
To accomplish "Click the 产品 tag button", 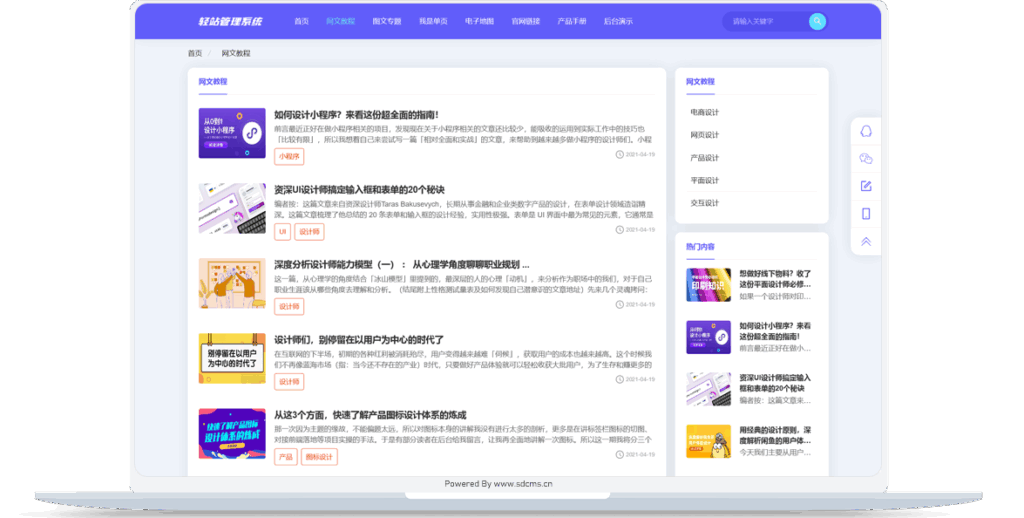I will pyautogui.click(x=285, y=457).
